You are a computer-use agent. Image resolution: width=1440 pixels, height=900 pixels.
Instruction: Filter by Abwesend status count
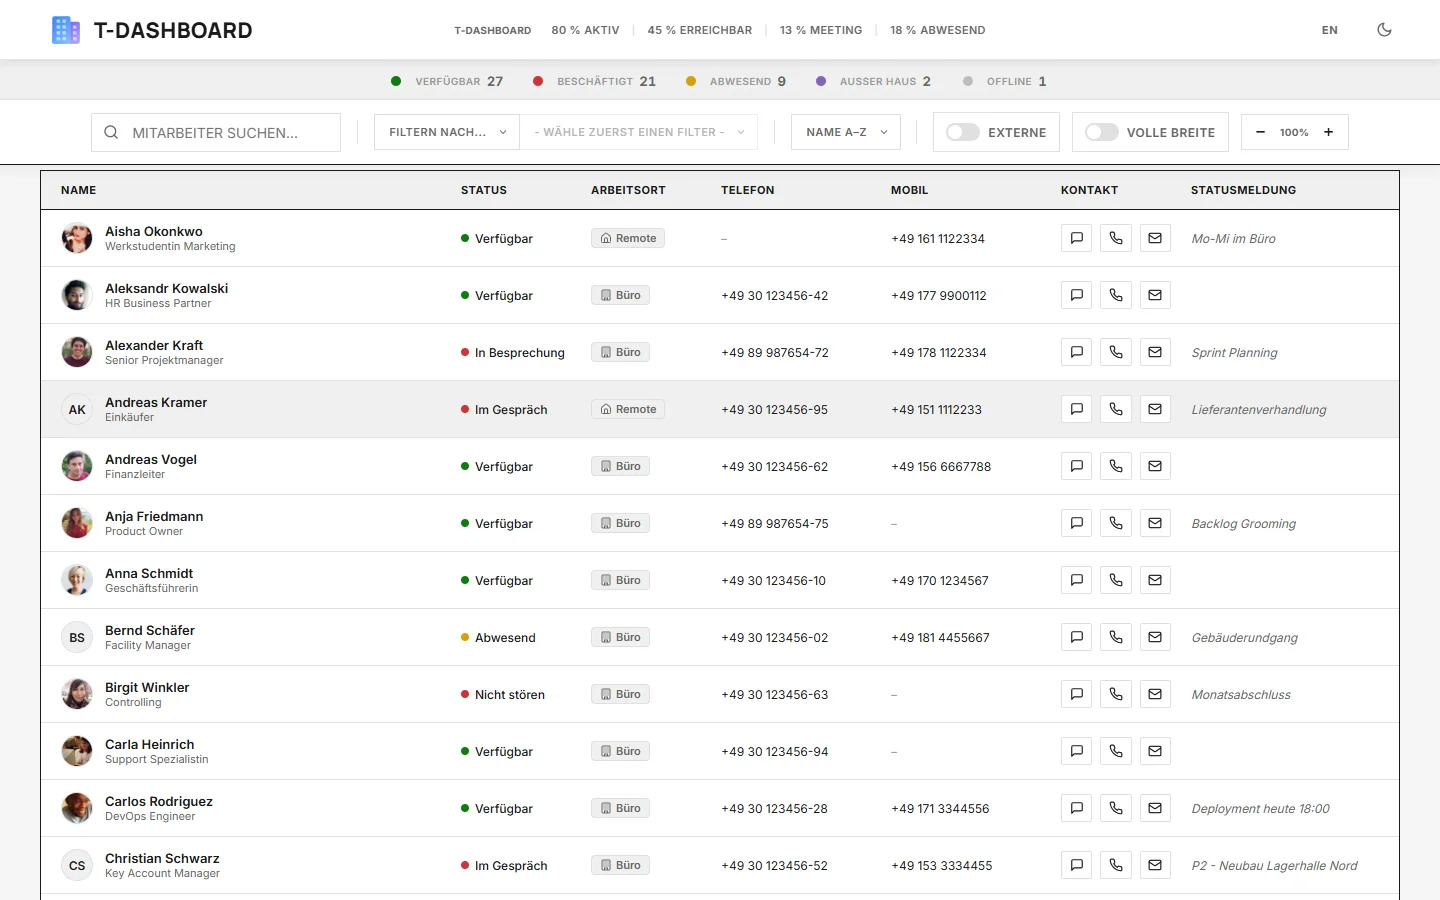[736, 81]
